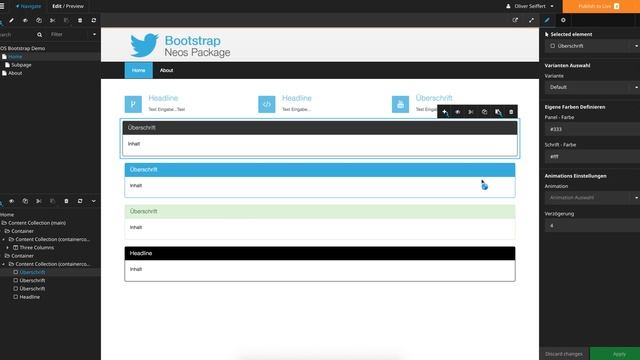Select the Three Columns tree node
The width and height of the screenshot is (640, 360).
pyautogui.click(x=36, y=247)
